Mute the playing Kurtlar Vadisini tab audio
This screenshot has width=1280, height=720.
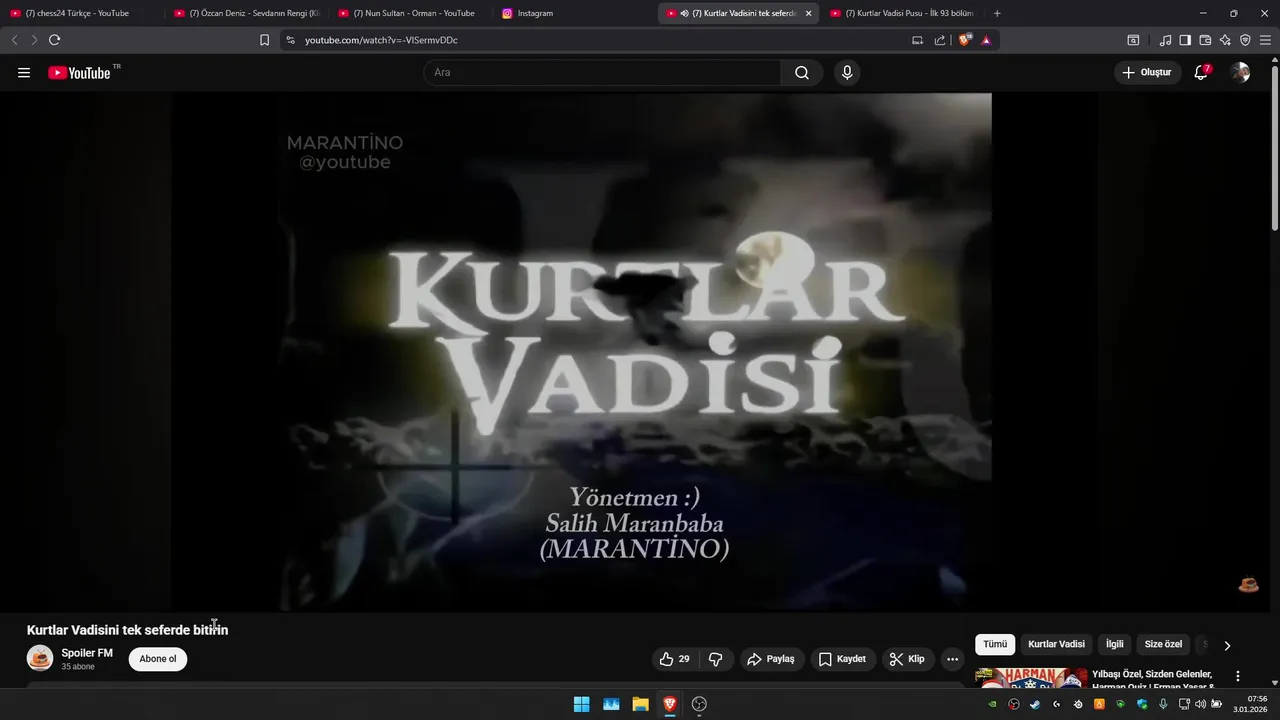684,13
